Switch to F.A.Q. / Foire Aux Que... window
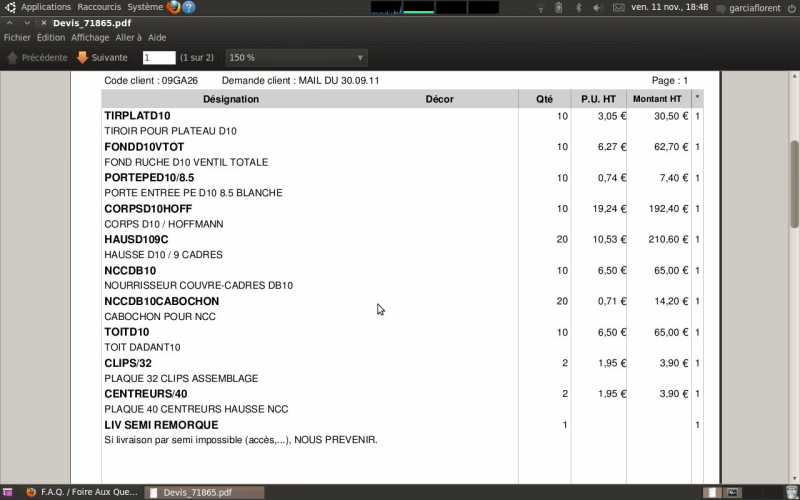The image size is (800, 500). 82,492
